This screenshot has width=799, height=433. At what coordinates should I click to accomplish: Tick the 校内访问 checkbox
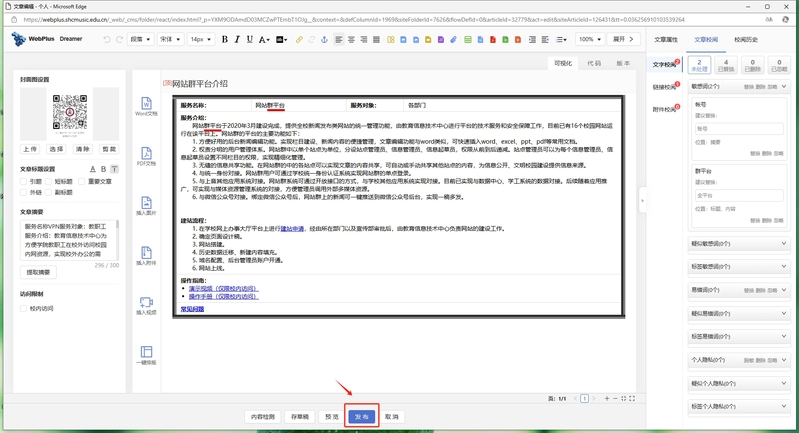(25, 308)
